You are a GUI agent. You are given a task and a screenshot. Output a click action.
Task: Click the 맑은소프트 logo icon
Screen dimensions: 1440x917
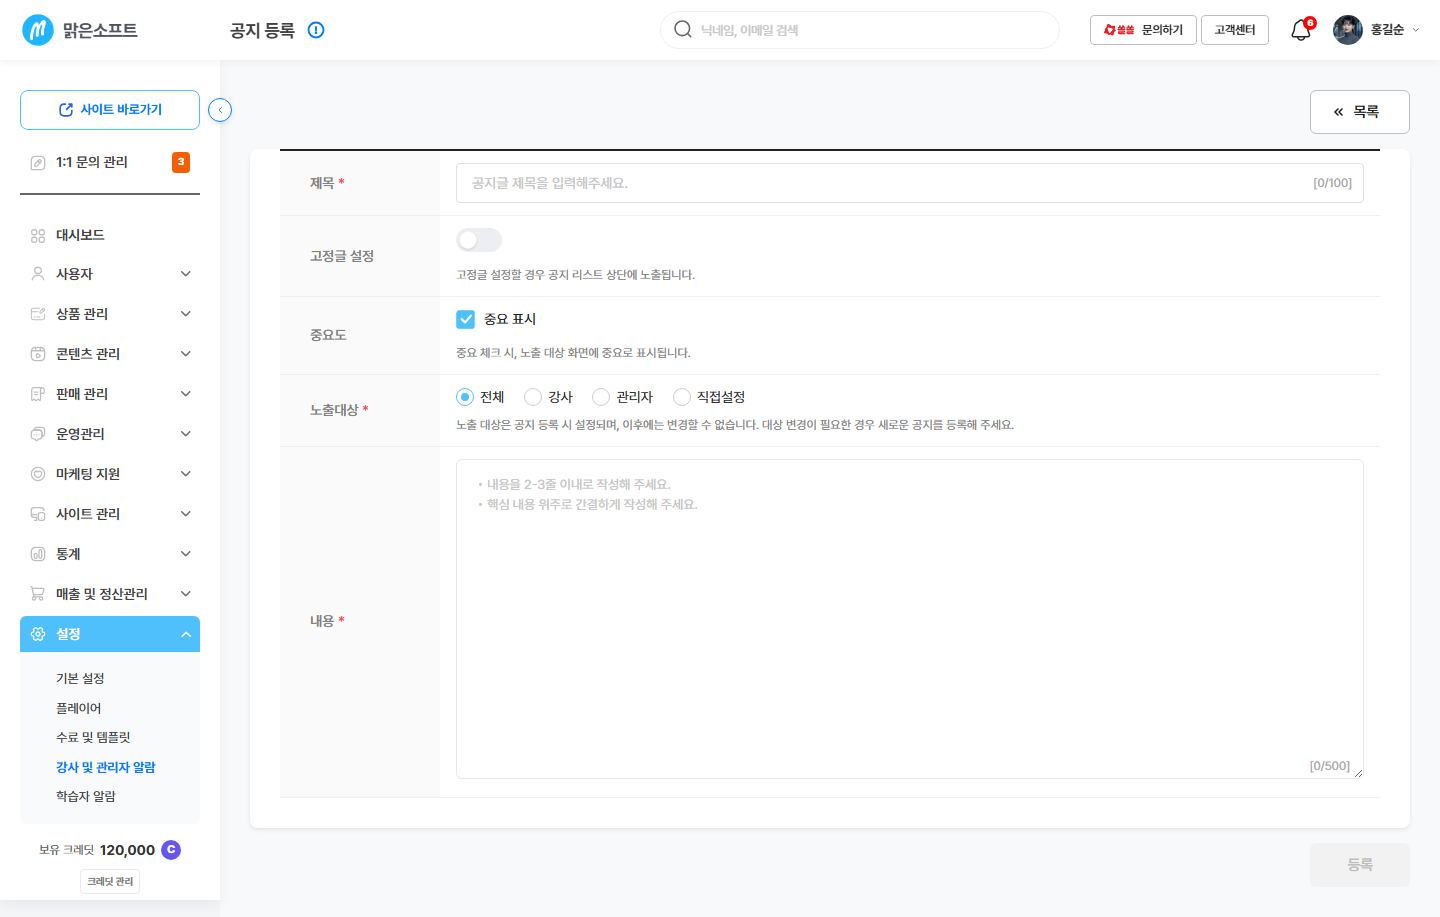click(x=38, y=30)
